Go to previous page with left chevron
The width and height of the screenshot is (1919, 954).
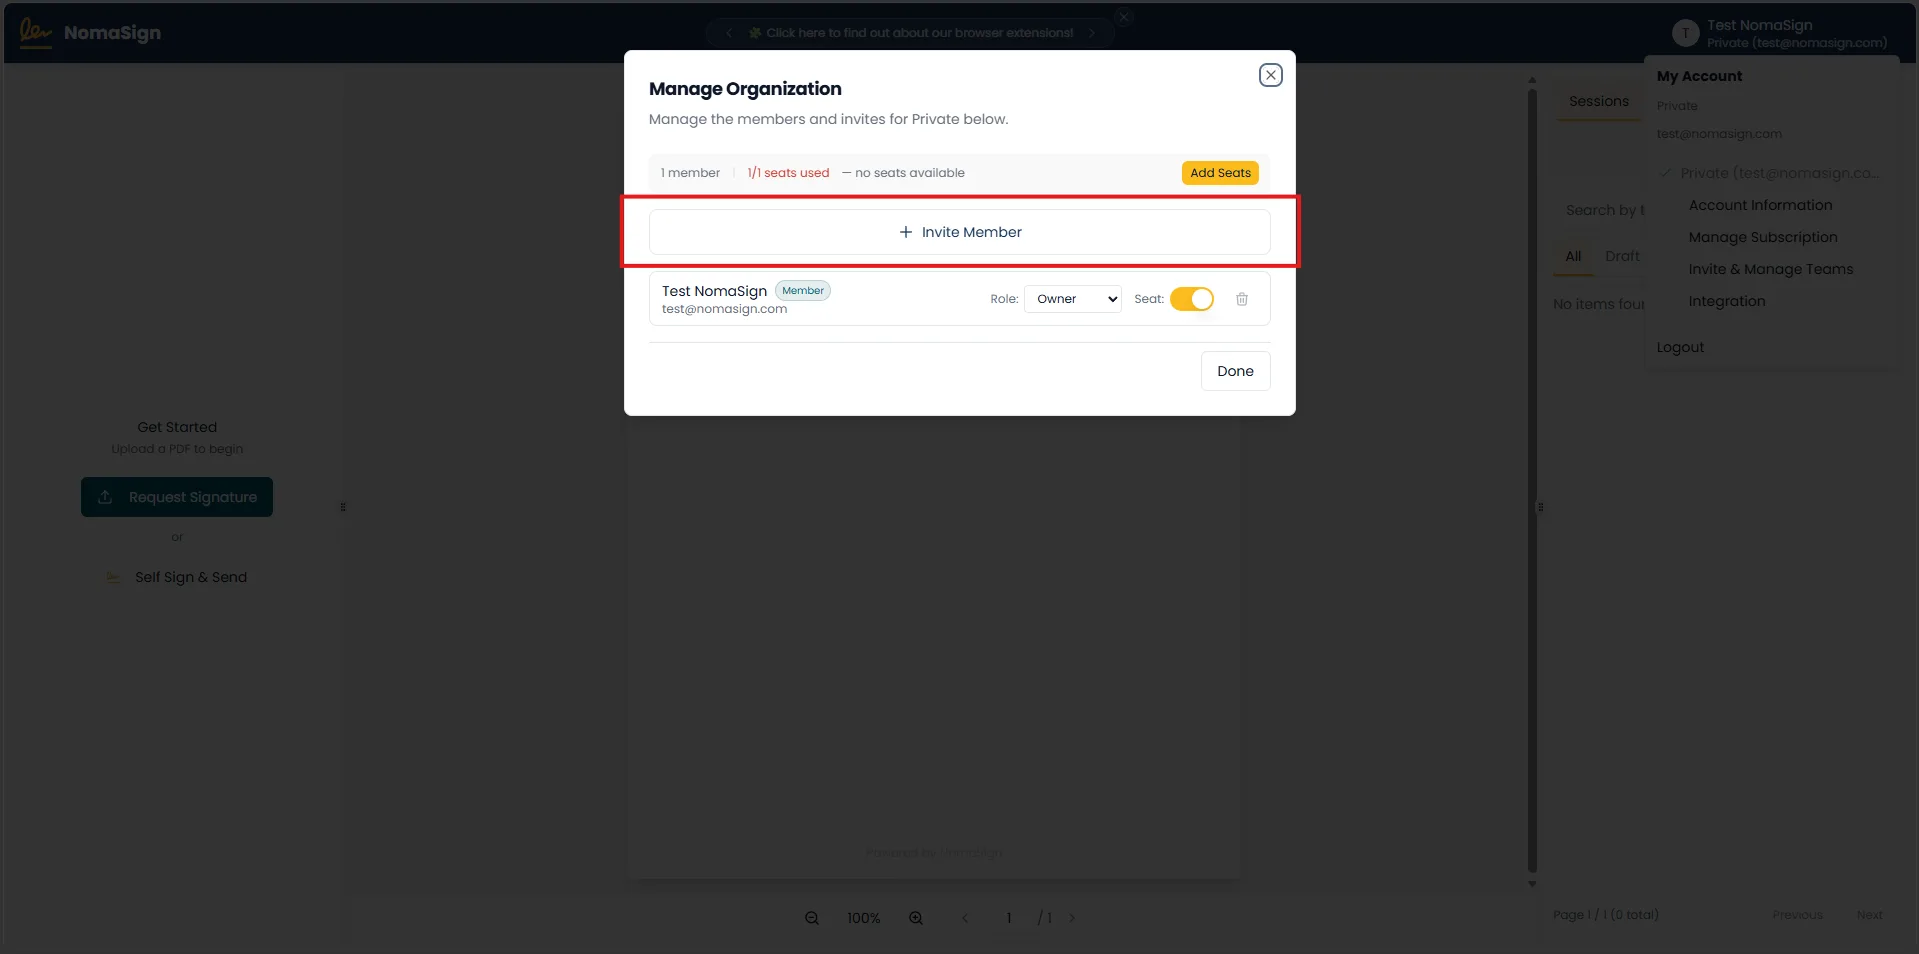coord(965,918)
